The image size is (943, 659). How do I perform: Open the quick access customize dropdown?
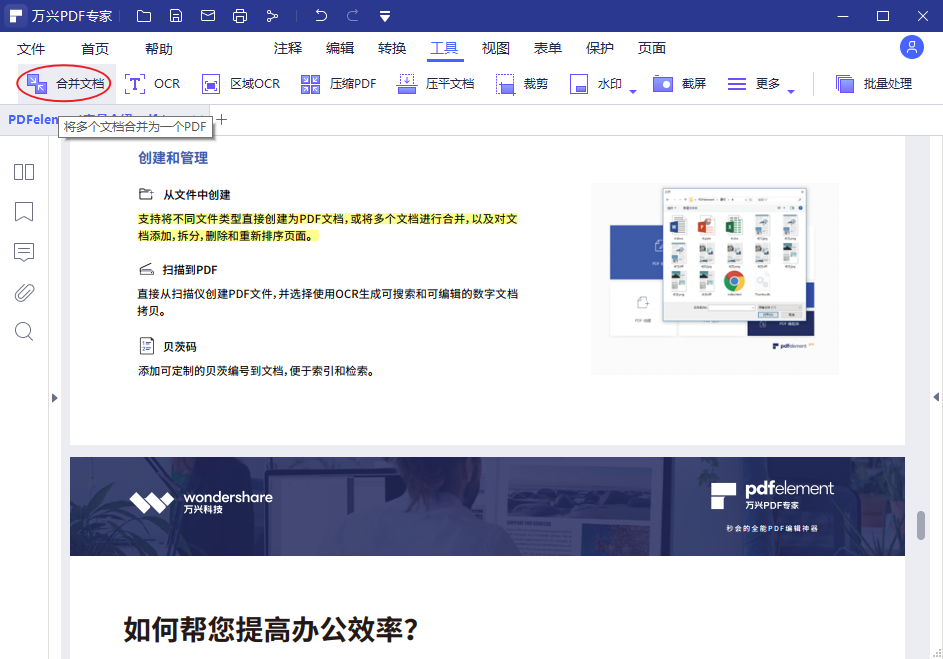tap(385, 15)
